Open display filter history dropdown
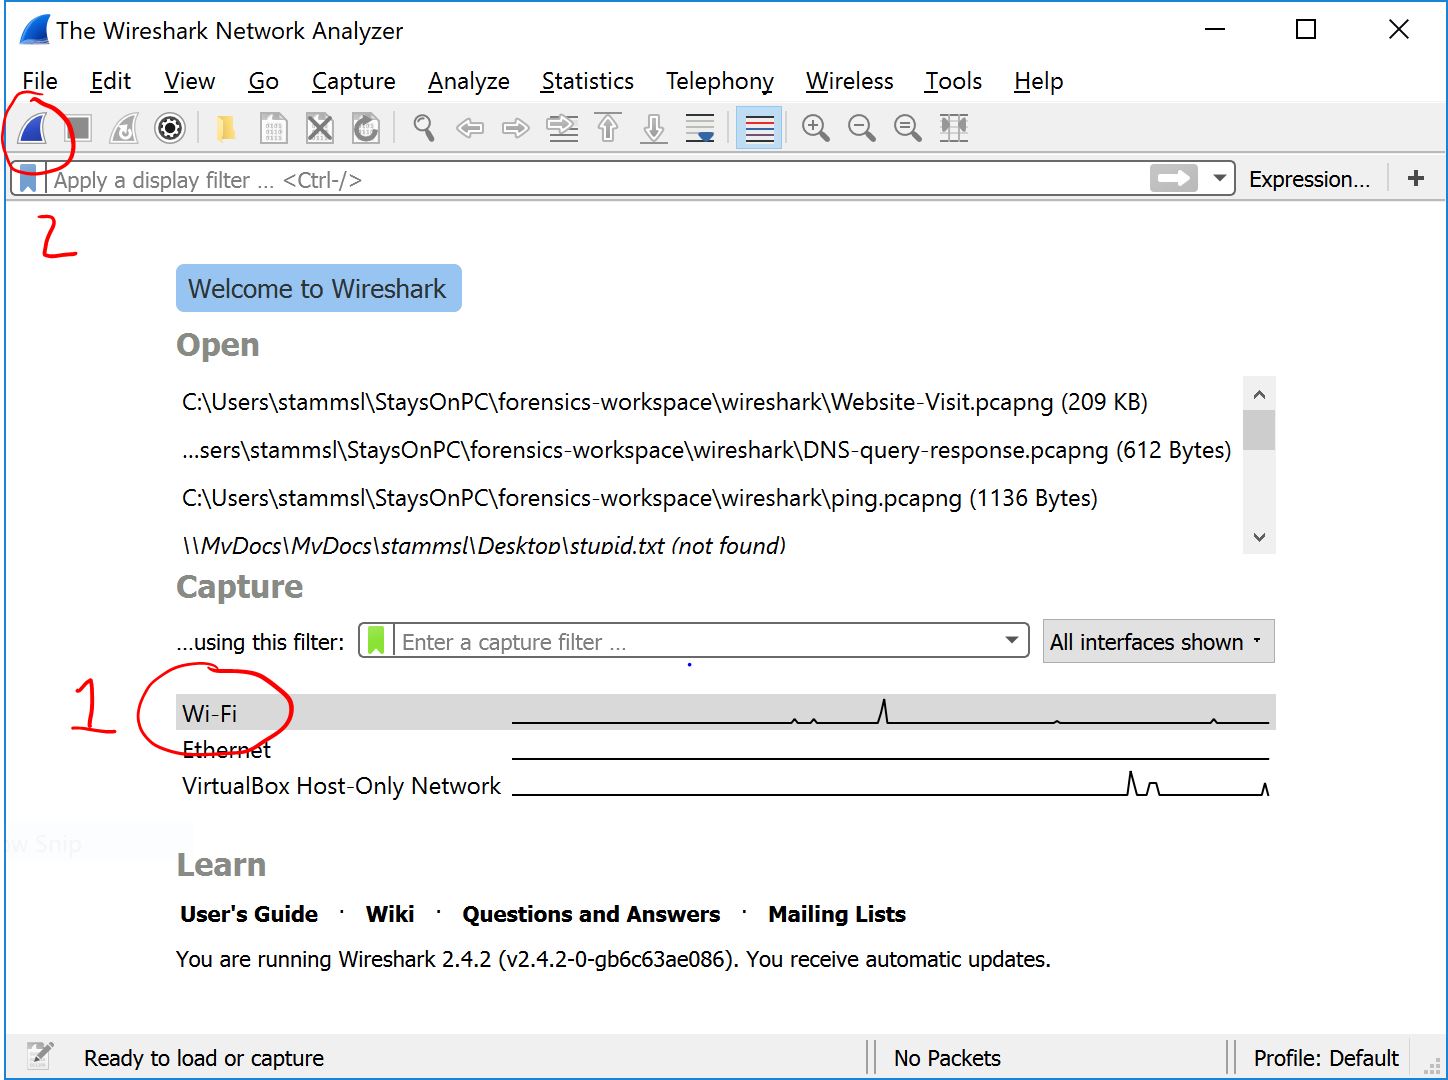 coord(1219,179)
